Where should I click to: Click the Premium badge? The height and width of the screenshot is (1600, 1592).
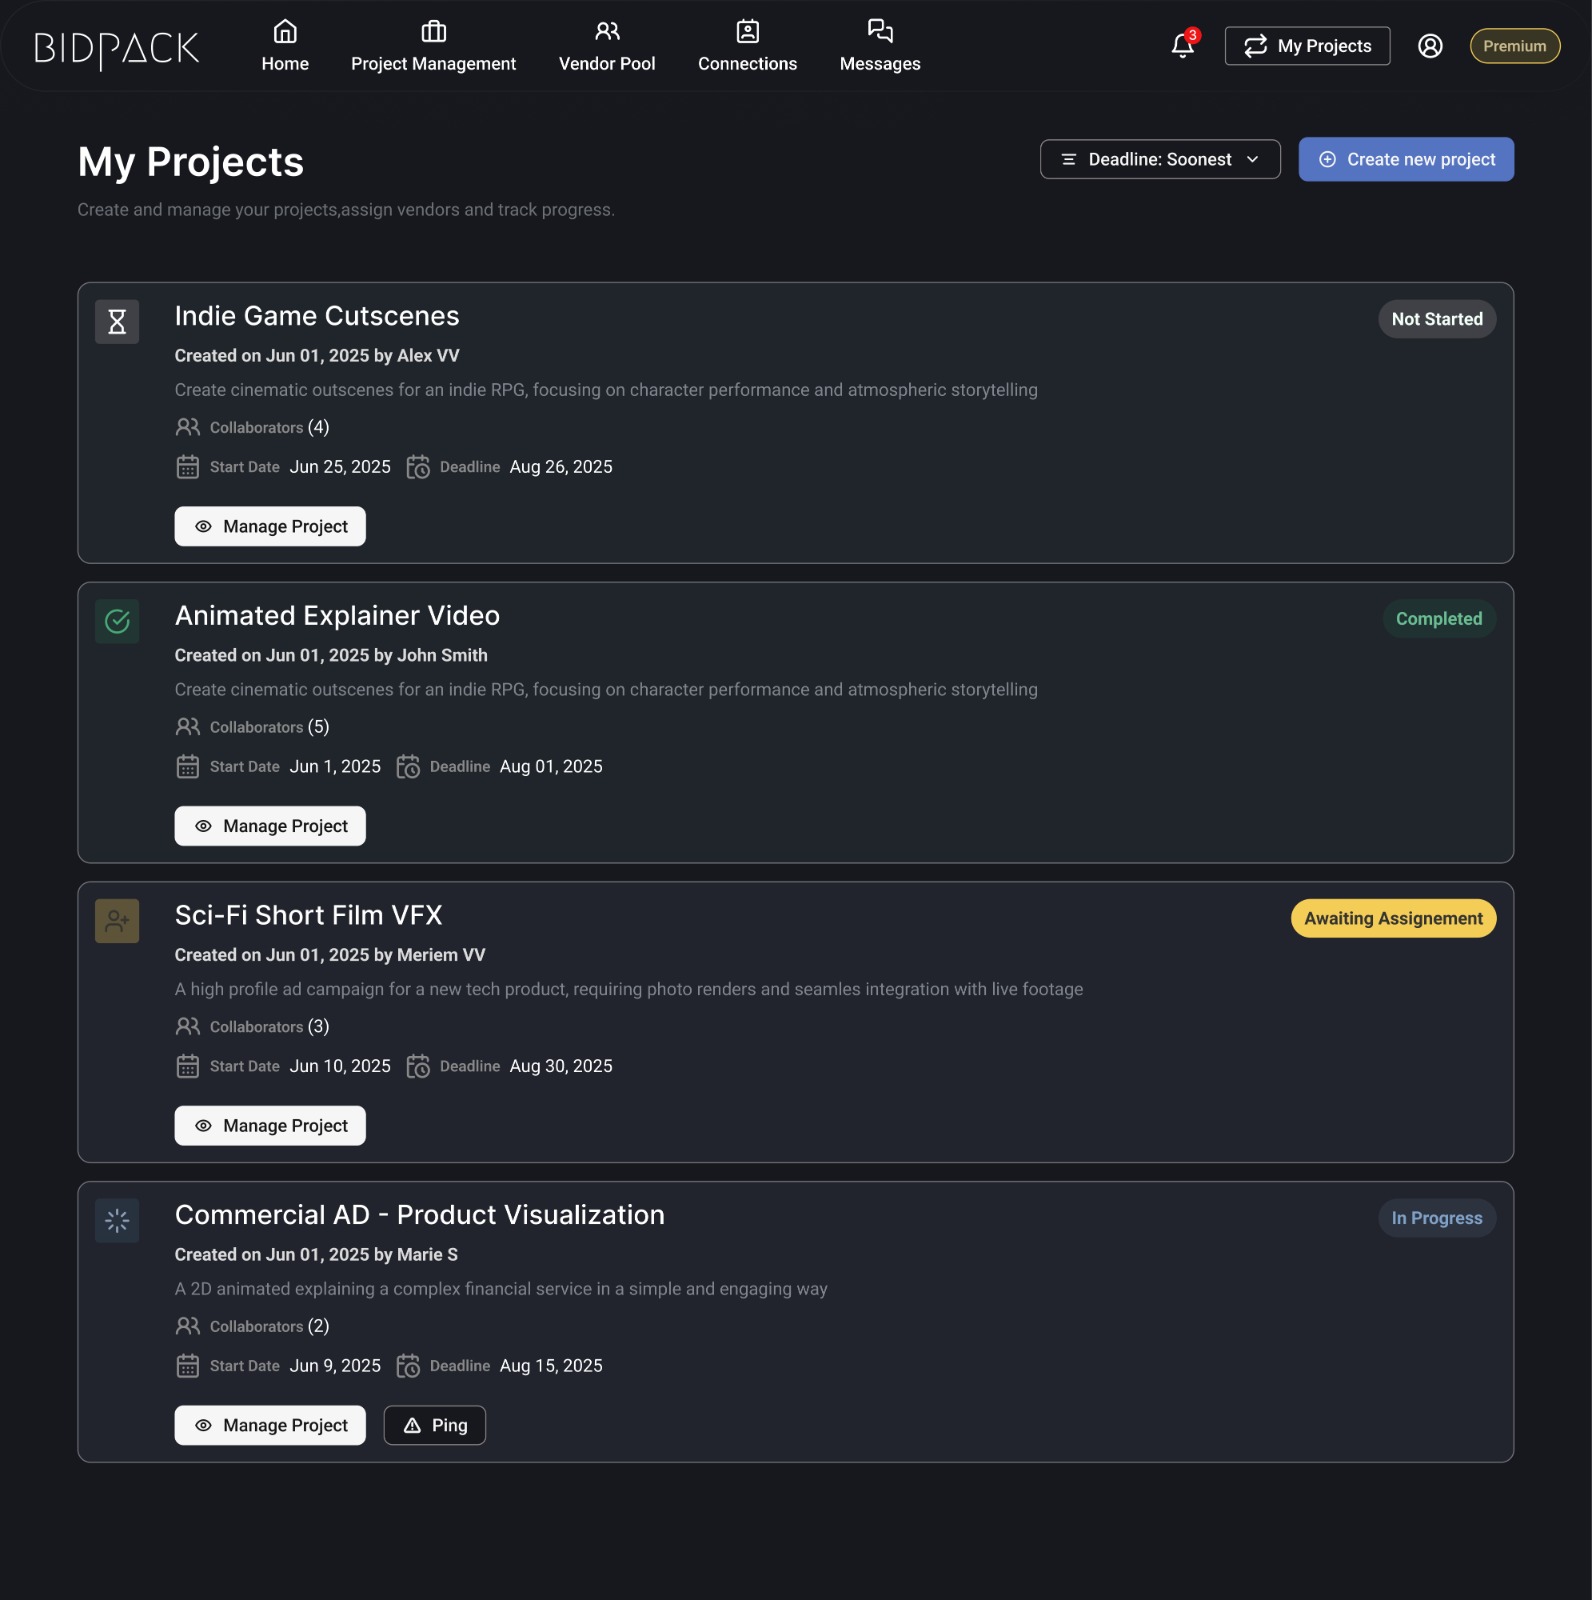pyautogui.click(x=1514, y=46)
